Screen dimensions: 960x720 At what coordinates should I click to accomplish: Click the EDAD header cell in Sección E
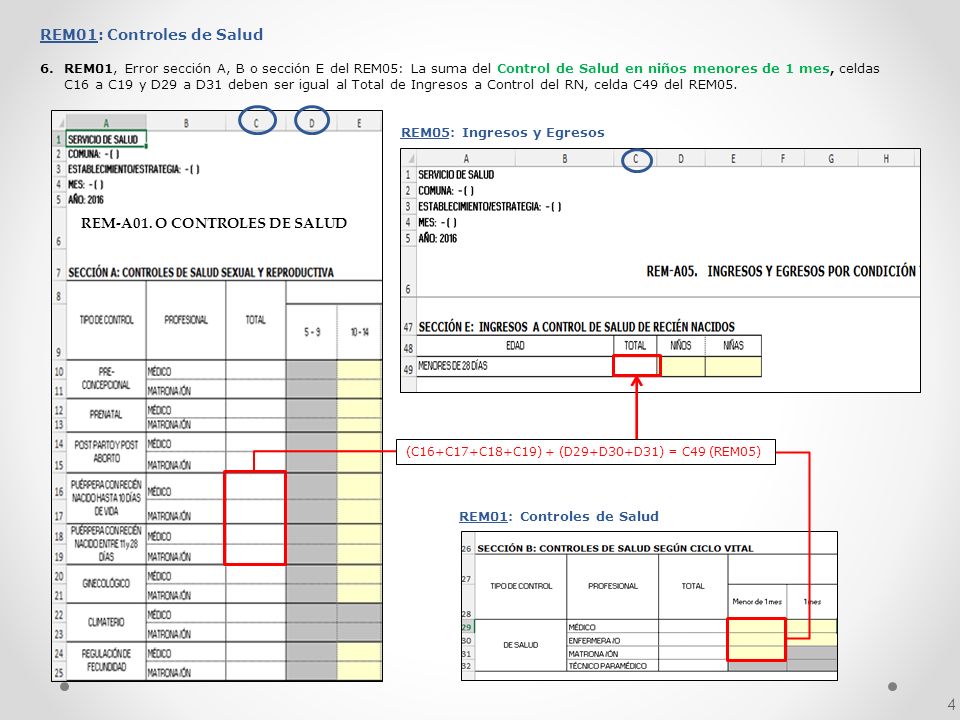point(515,346)
